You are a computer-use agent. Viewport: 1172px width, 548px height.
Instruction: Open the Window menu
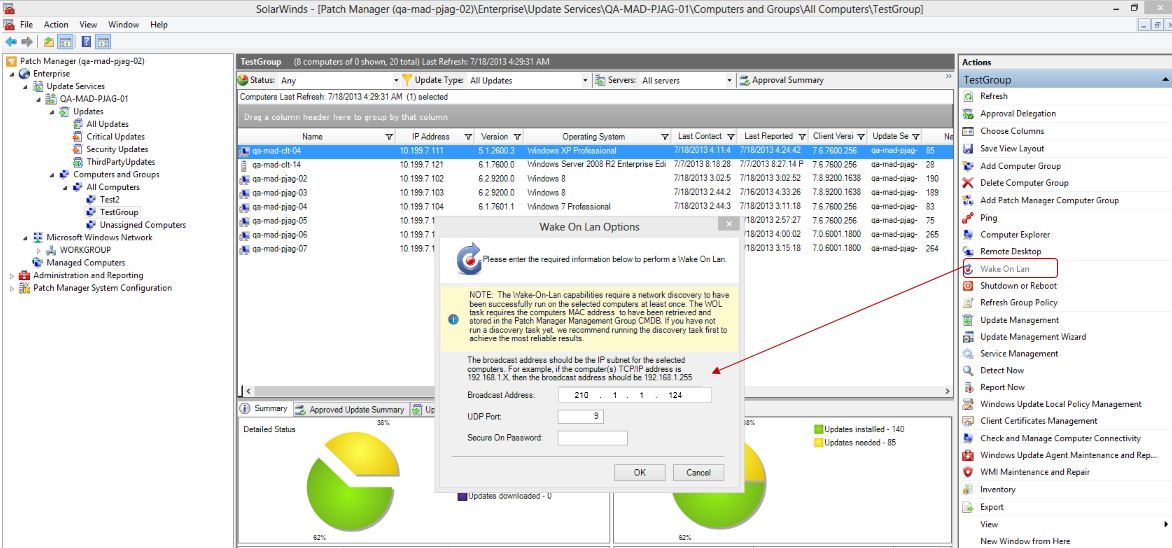[x=123, y=25]
